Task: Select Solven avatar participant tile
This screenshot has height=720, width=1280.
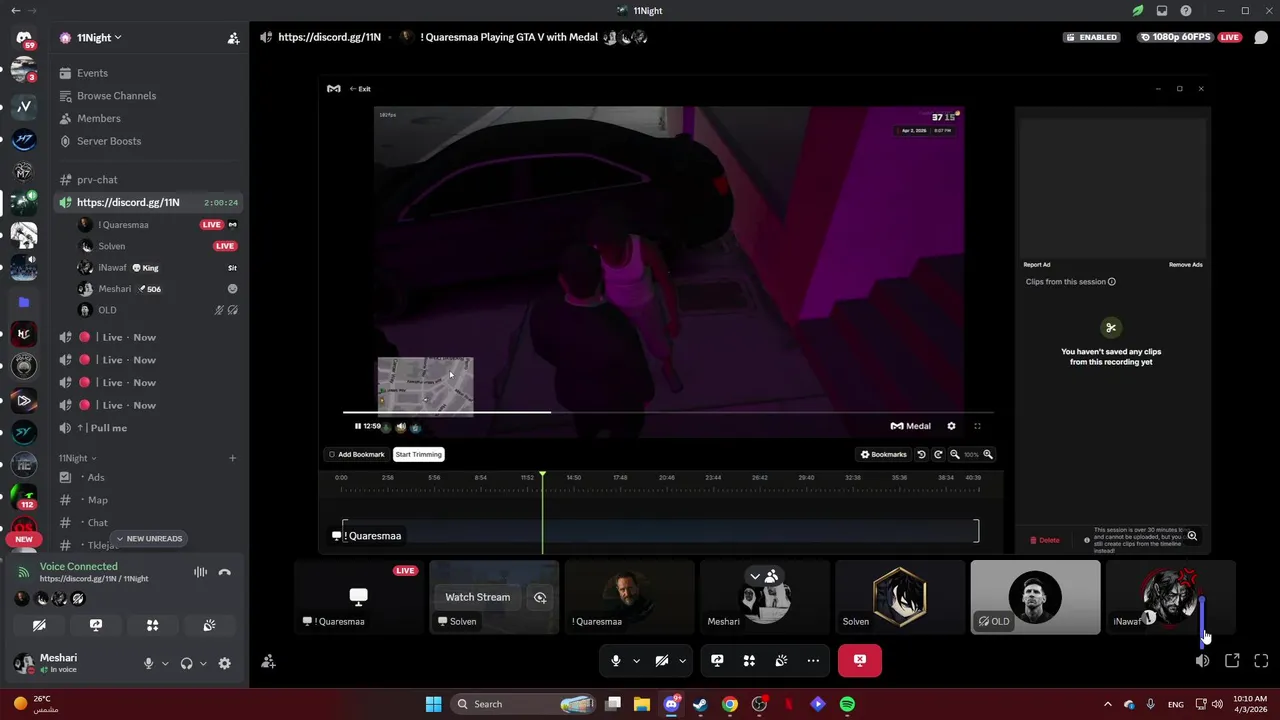Action: point(900,597)
